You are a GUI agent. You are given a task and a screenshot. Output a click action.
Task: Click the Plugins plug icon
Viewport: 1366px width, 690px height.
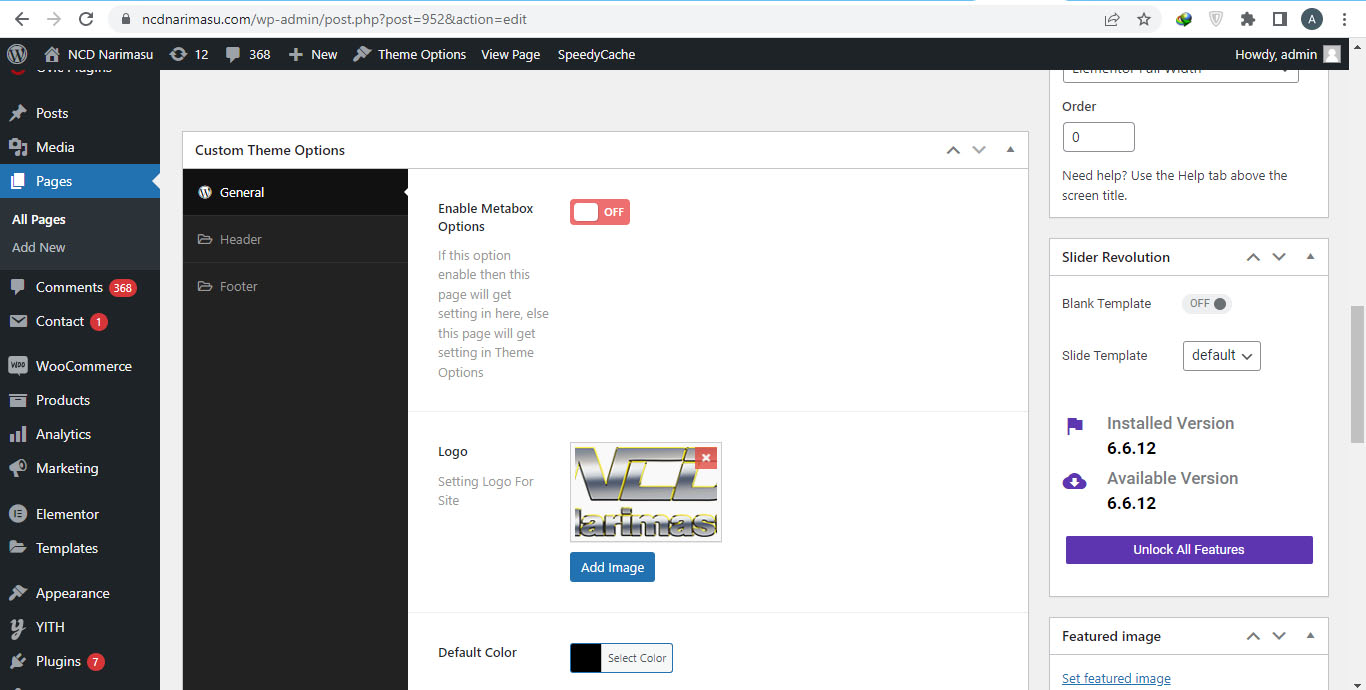[18, 661]
